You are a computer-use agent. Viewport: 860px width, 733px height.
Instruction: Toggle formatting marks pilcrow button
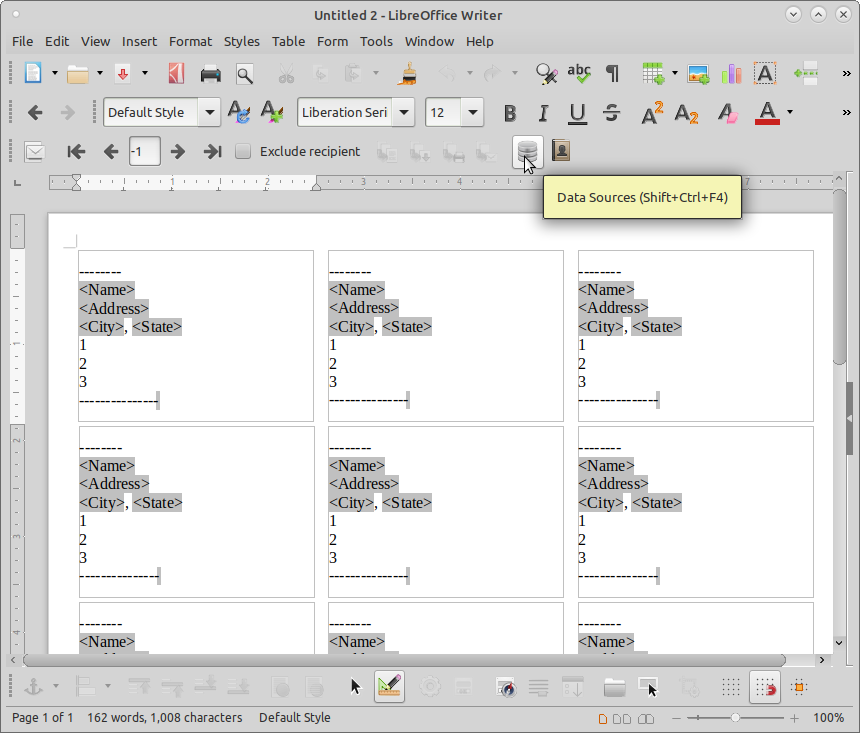point(611,73)
